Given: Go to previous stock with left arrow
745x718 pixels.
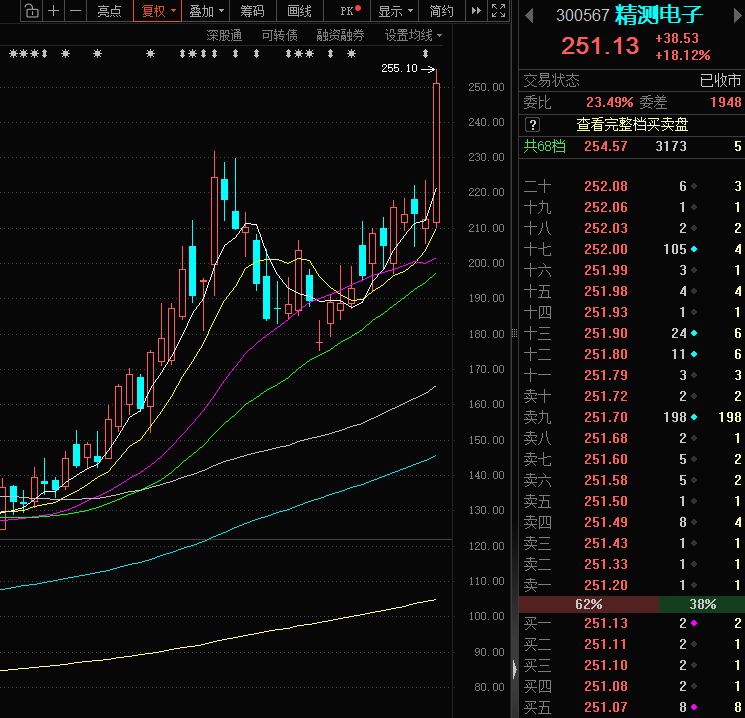Looking at the screenshot, I should tap(529, 16).
